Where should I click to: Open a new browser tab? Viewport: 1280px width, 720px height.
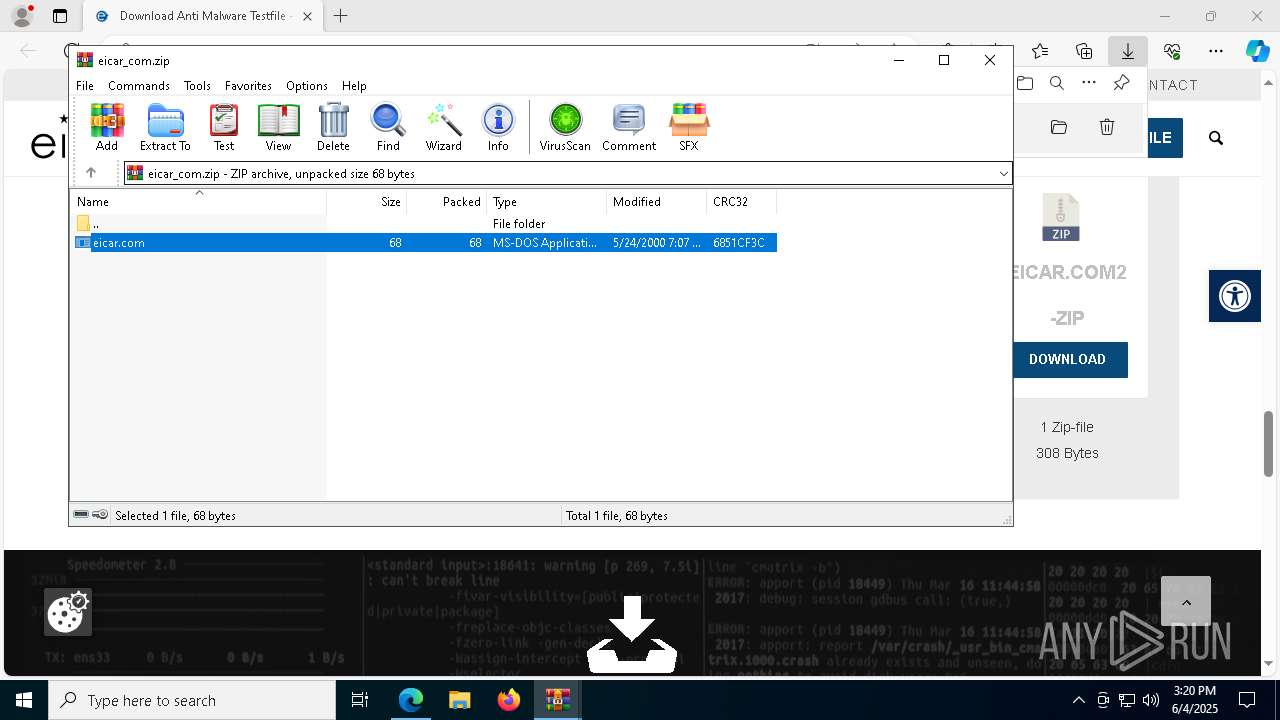[341, 16]
